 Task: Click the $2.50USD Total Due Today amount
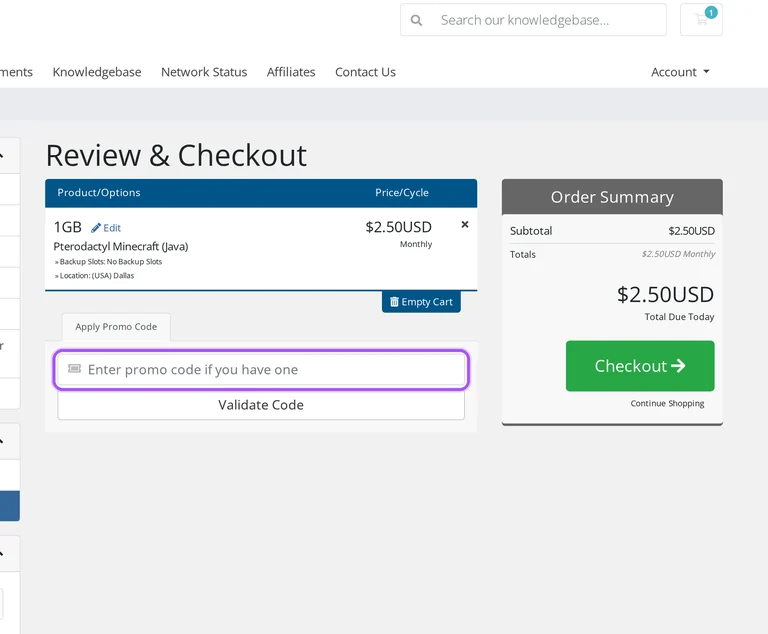pos(665,294)
